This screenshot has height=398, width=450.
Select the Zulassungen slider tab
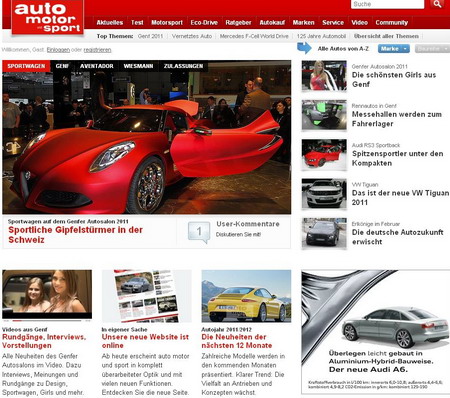pos(183,66)
